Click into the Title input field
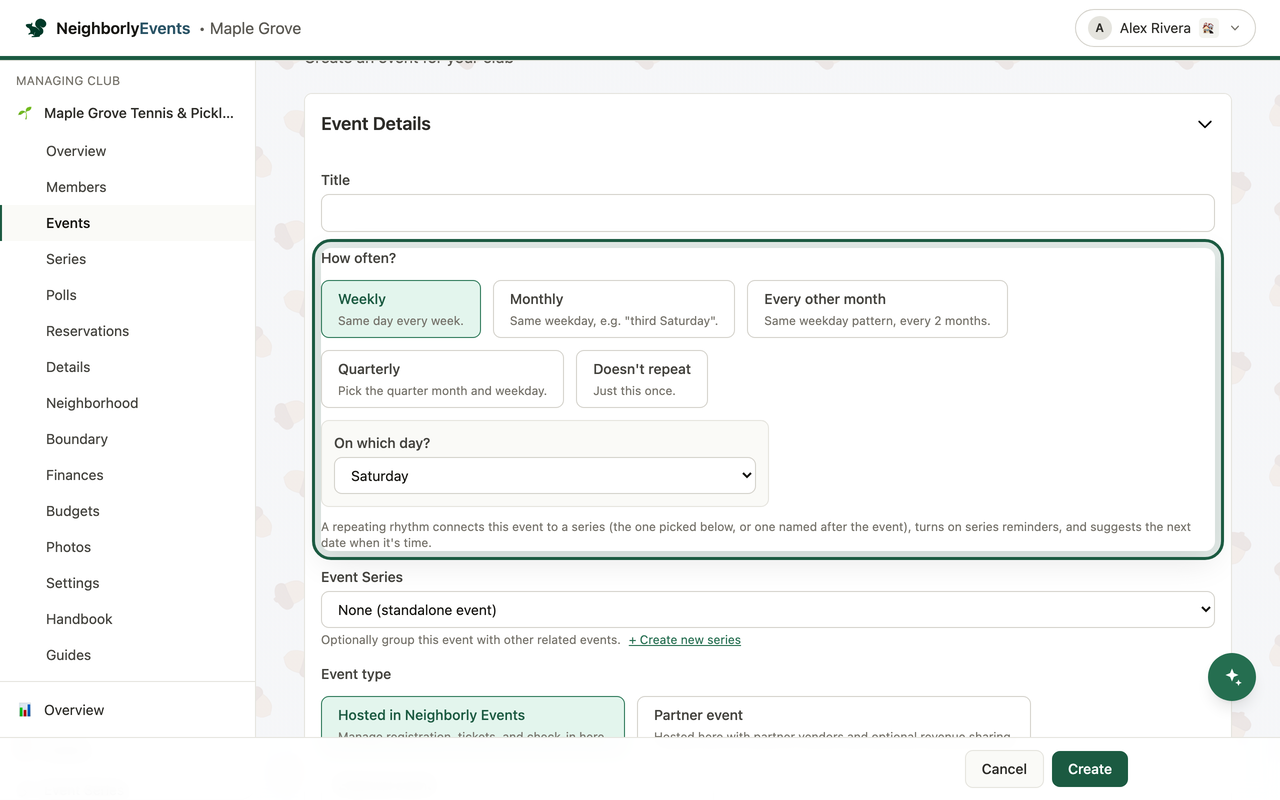Image resolution: width=1280 pixels, height=800 pixels. click(768, 213)
